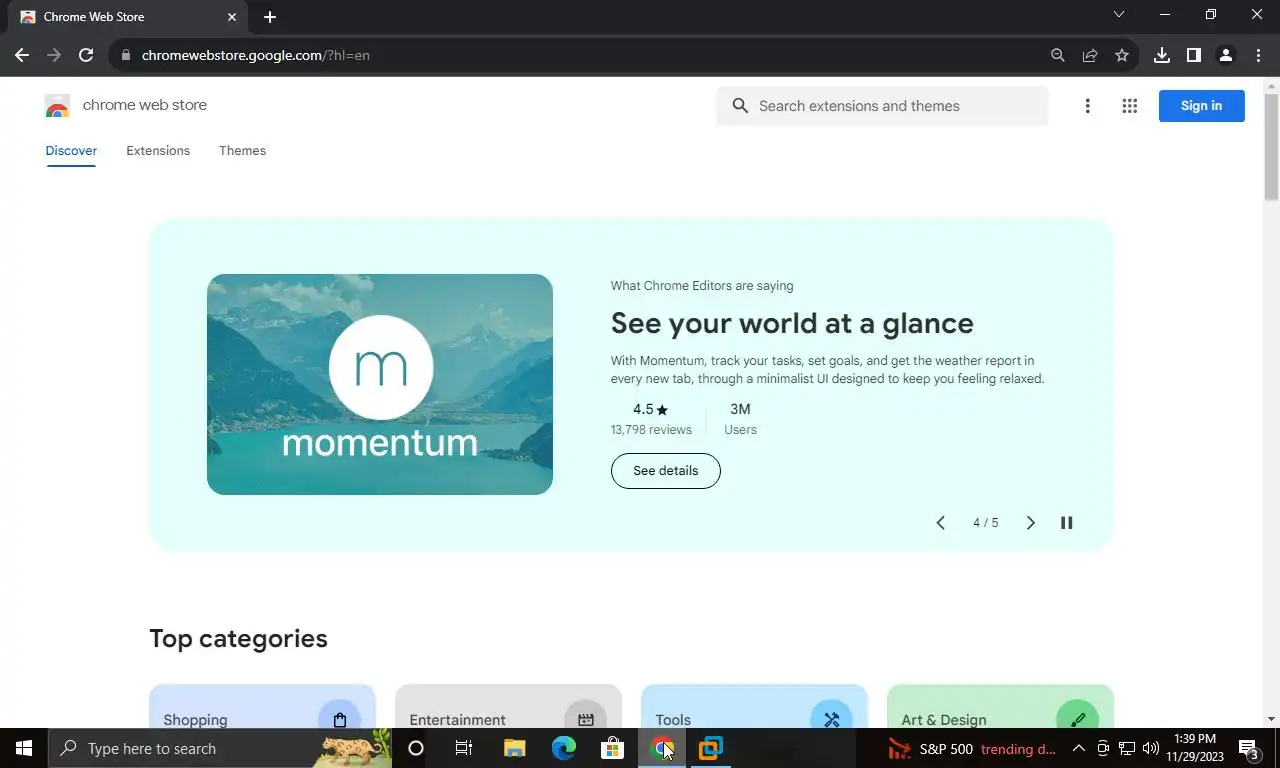Click the page vertical scrollbar thumb
1280x768 pixels.
1272,146
